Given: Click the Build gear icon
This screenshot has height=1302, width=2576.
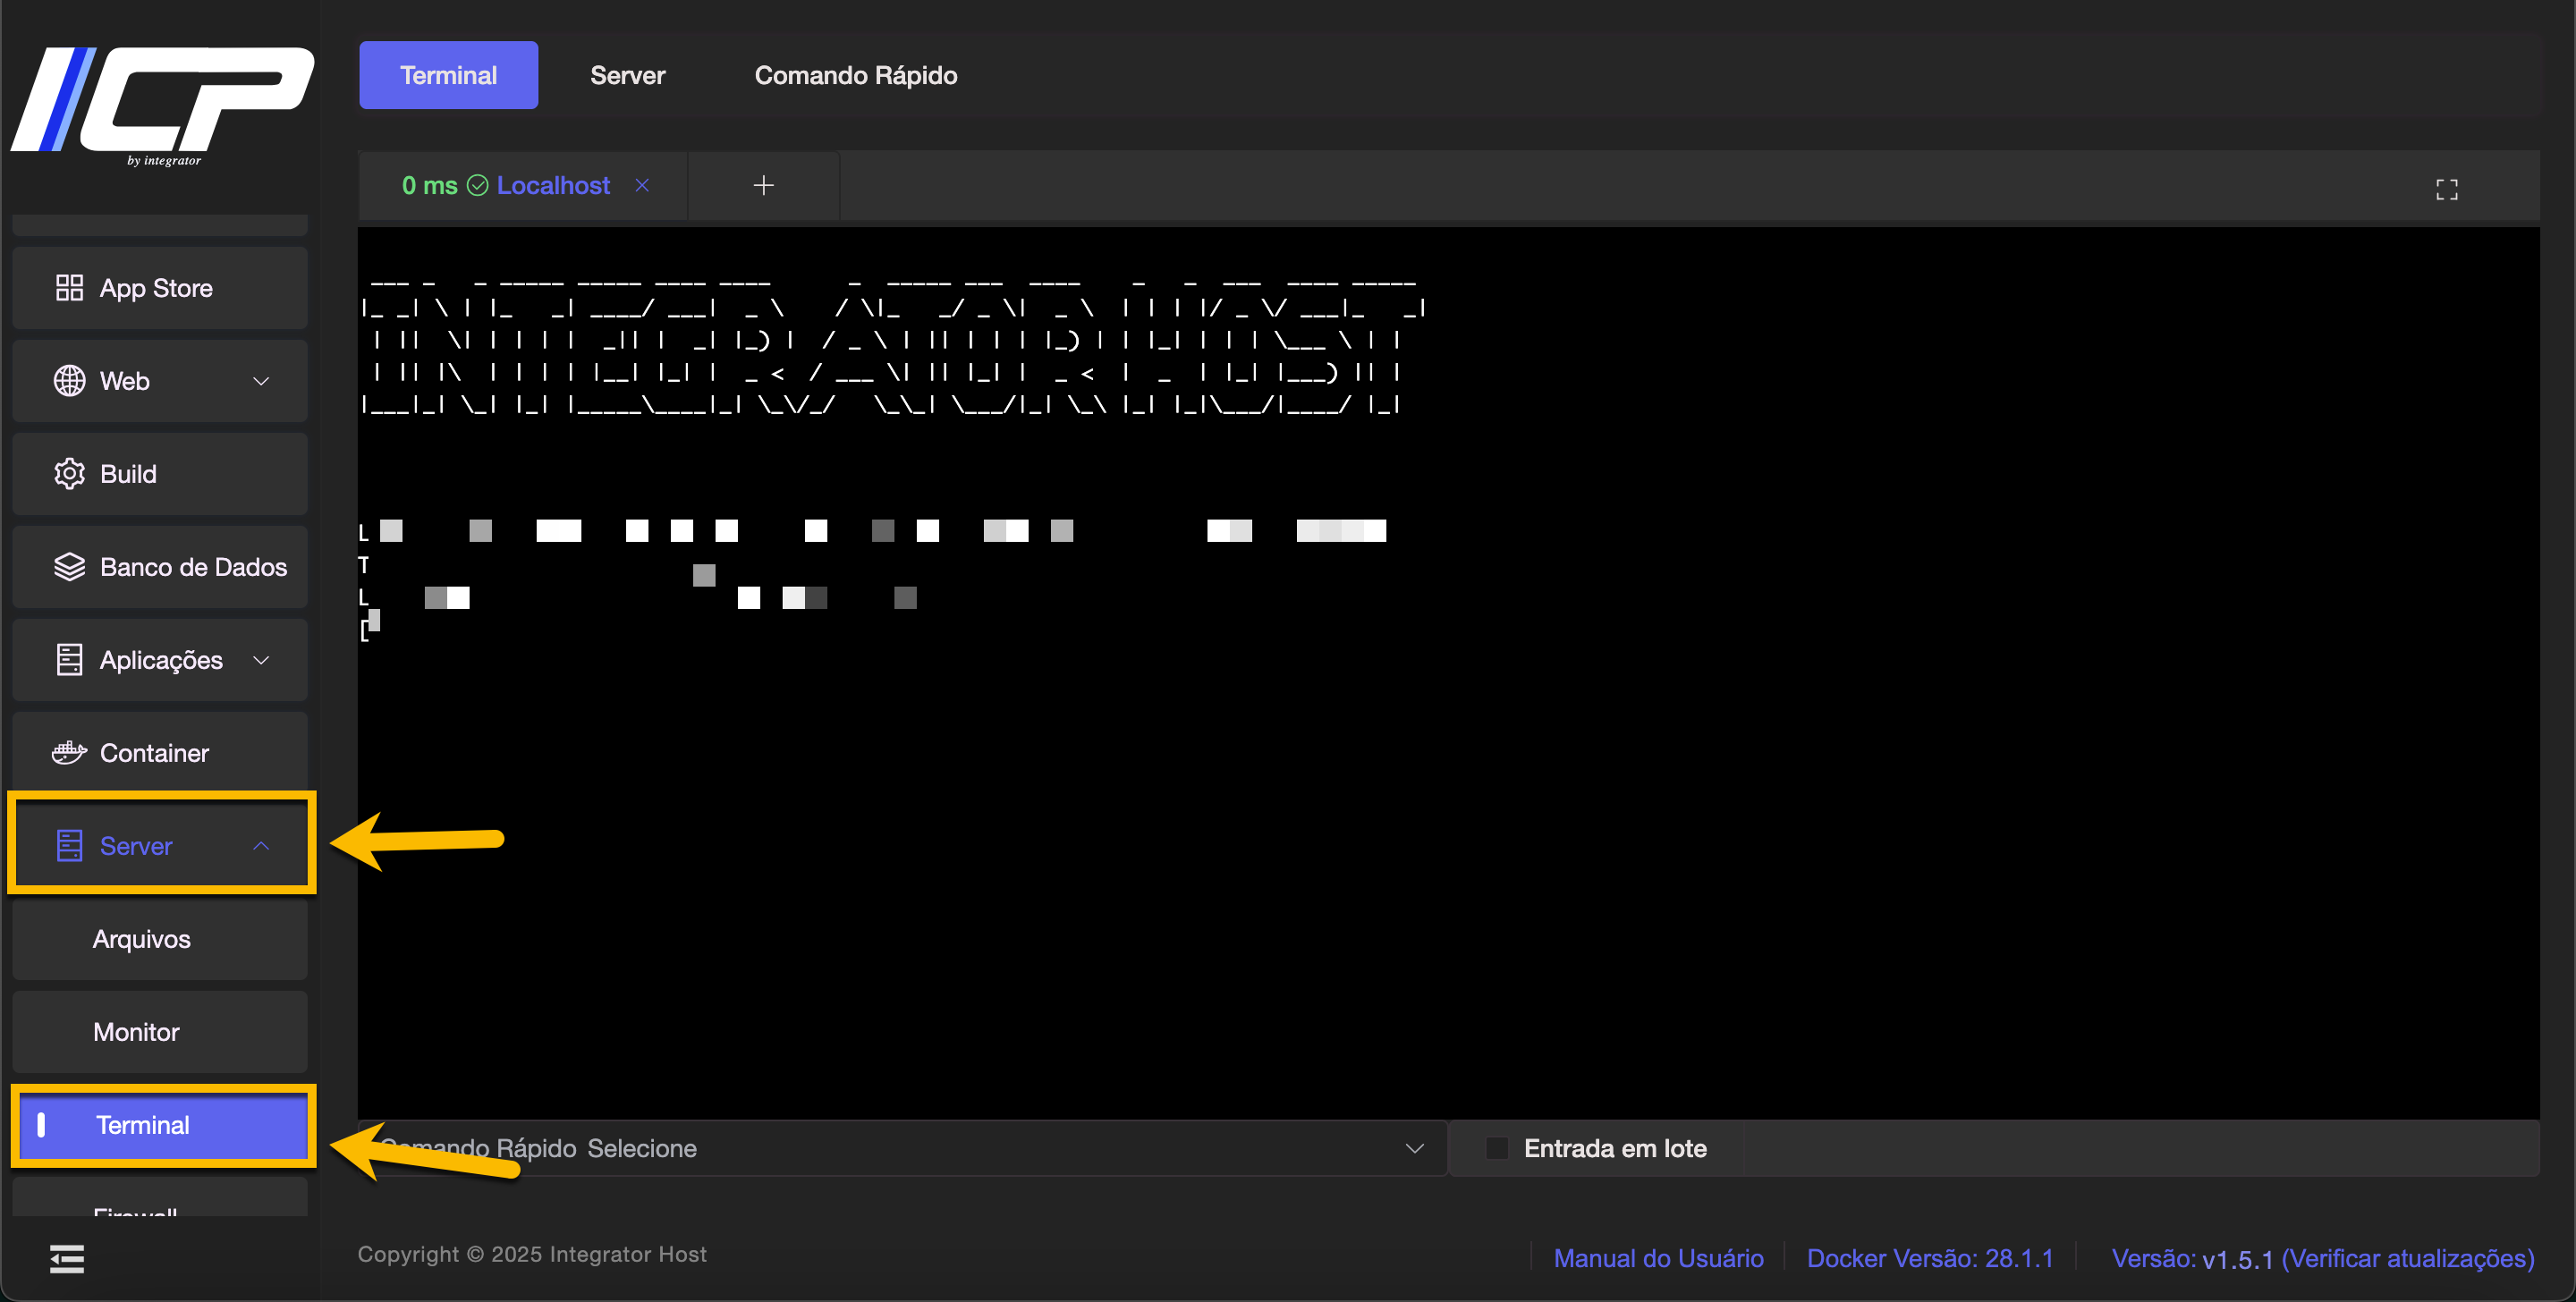Looking at the screenshot, I should pyautogui.click(x=69, y=474).
